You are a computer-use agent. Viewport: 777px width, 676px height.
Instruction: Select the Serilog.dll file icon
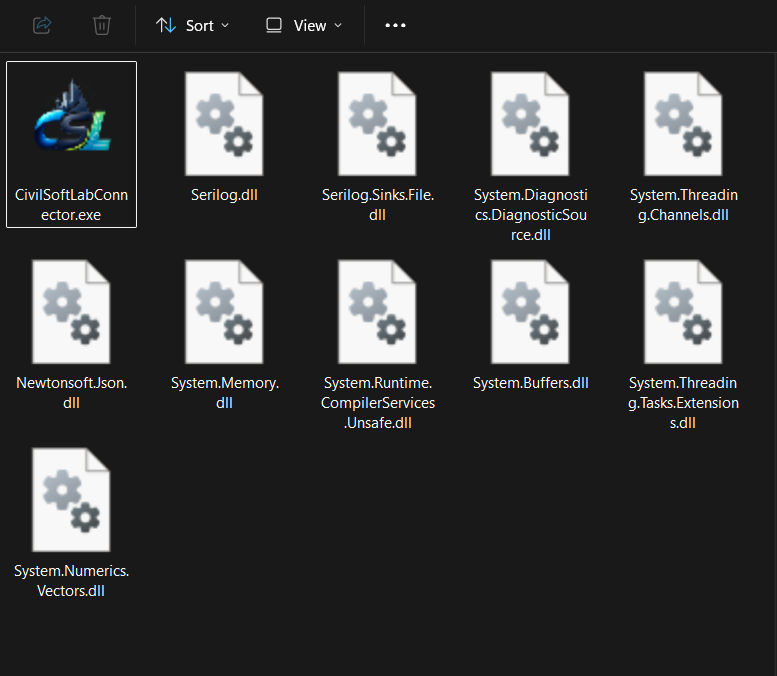click(x=224, y=123)
